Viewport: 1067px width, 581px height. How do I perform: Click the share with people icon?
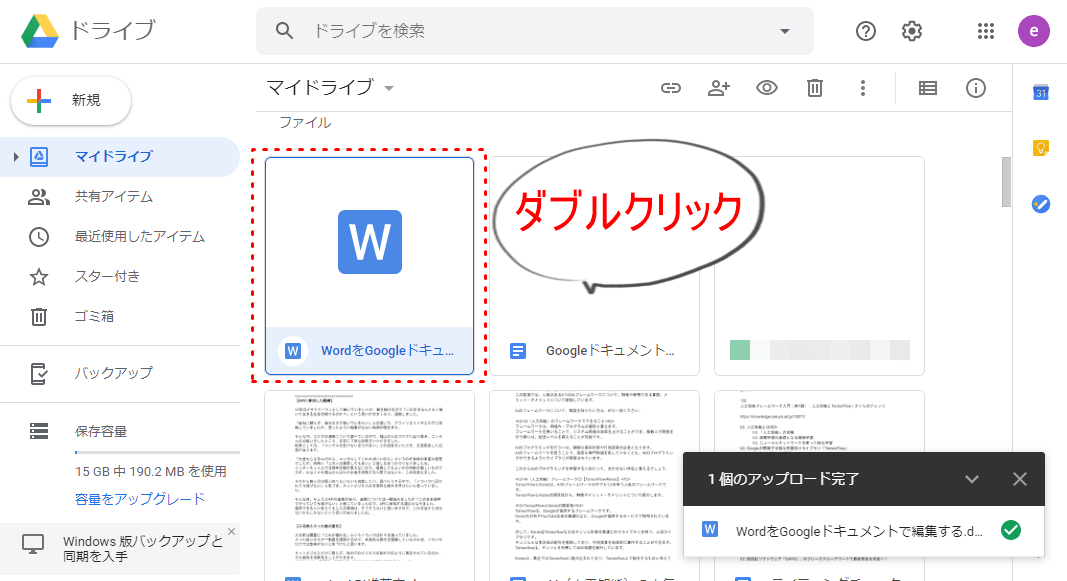(x=718, y=88)
